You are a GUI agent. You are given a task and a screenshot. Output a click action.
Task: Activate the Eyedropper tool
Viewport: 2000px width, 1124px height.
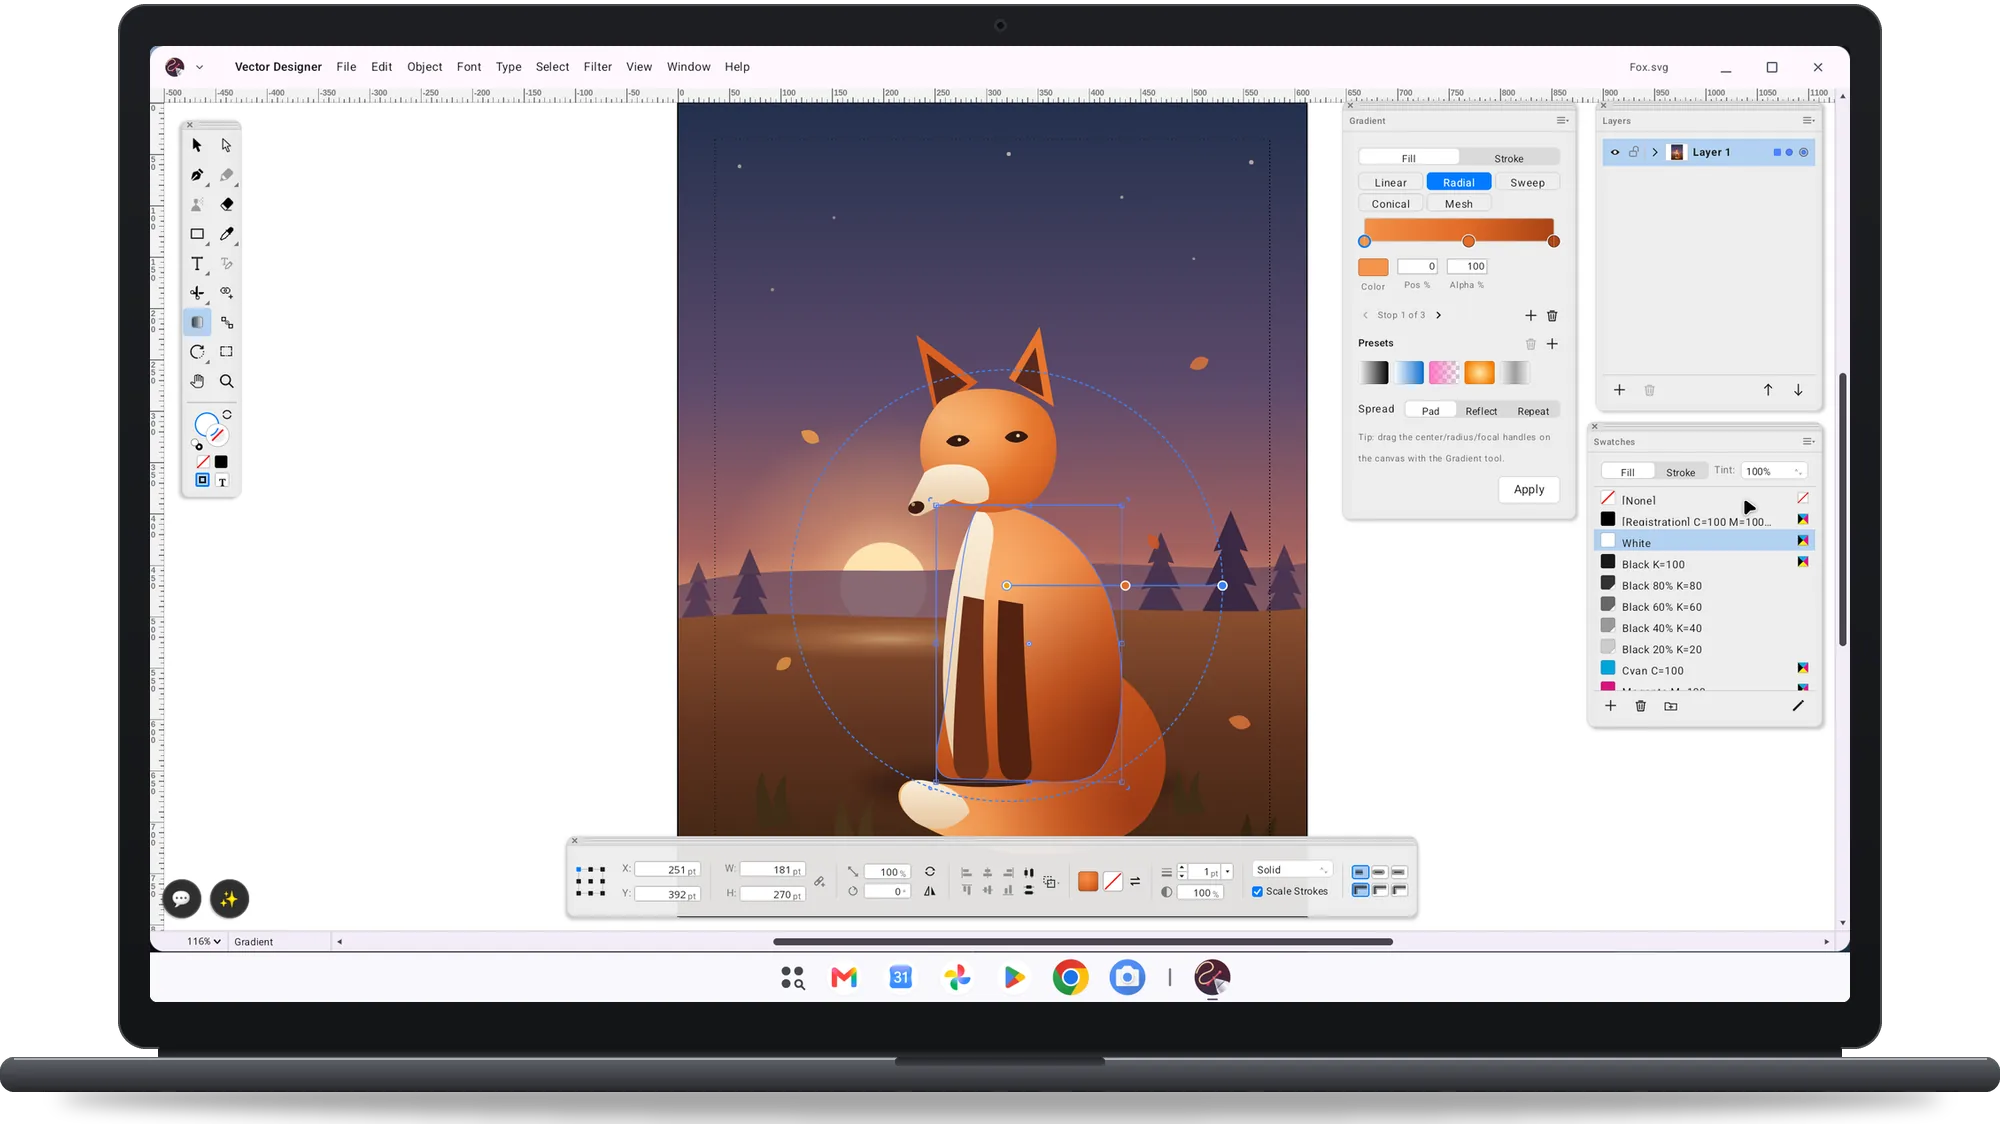(227, 234)
